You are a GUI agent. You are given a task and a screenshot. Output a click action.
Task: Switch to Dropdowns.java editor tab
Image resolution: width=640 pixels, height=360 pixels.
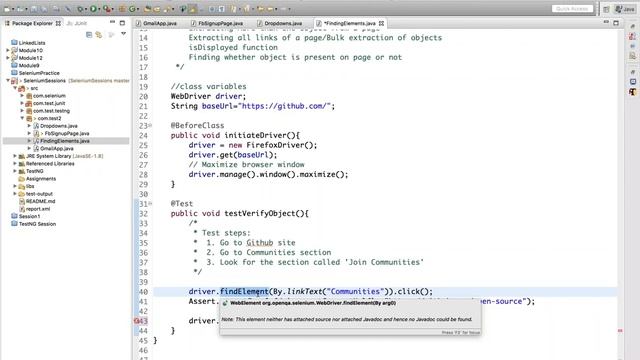280,23
